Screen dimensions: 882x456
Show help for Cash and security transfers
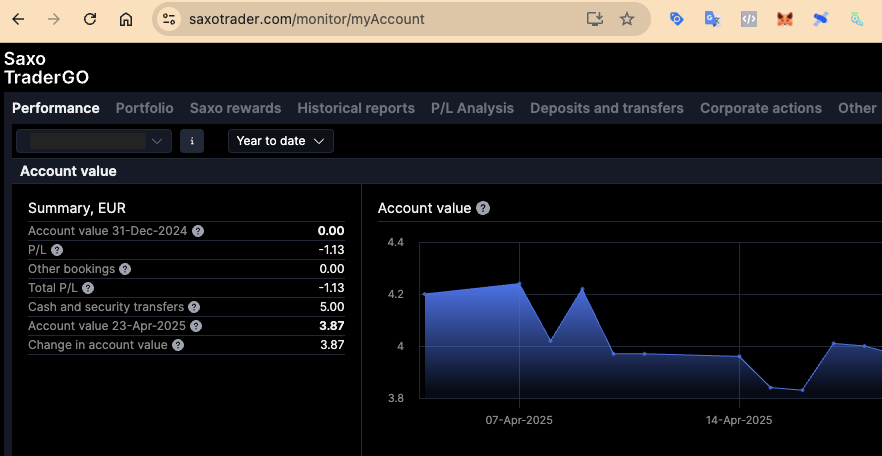click(x=193, y=307)
